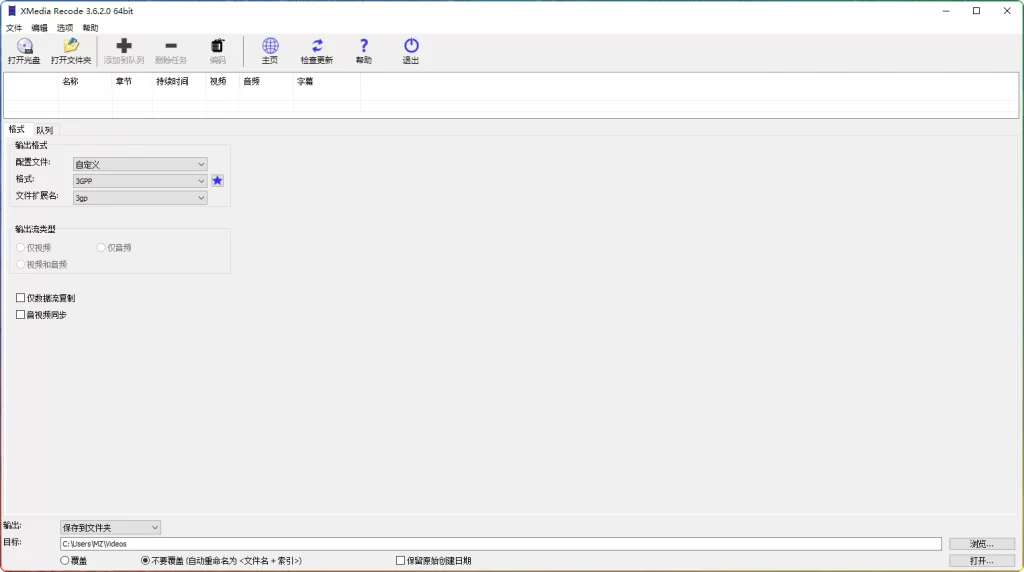Click the 字幕 column header
The height and width of the screenshot is (572, 1024).
[327, 82]
